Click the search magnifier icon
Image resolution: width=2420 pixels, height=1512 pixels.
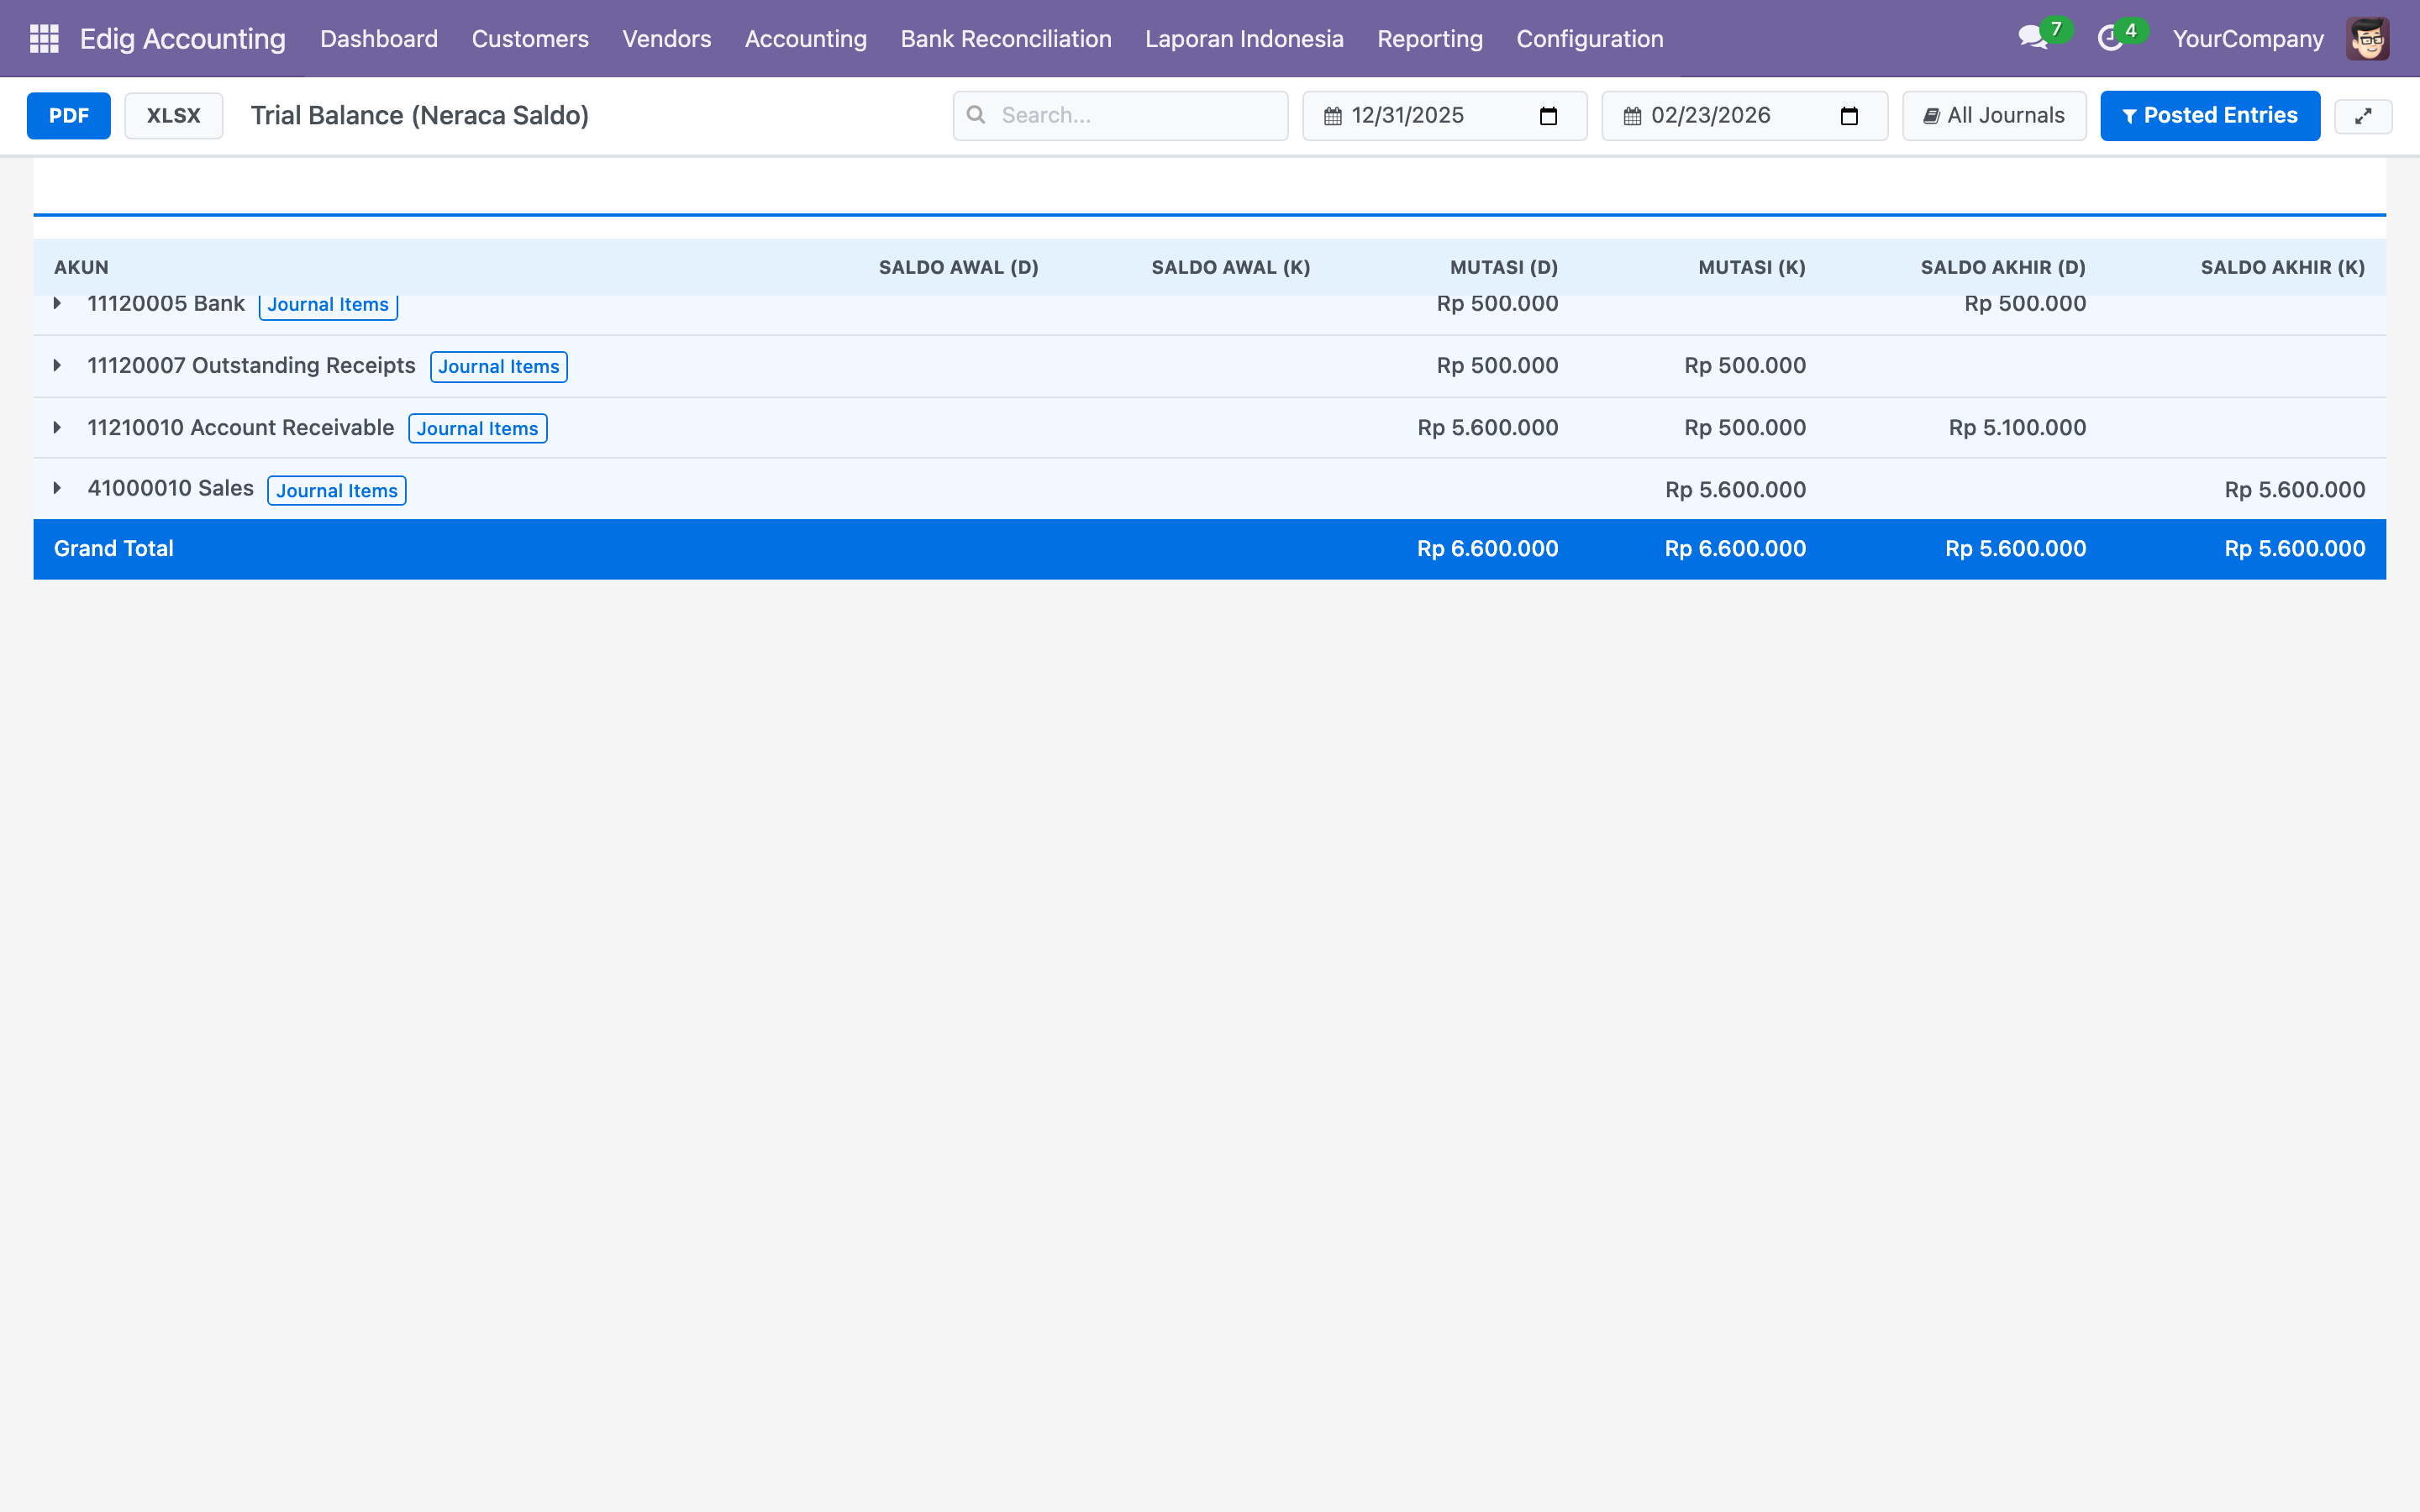[976, 115]
